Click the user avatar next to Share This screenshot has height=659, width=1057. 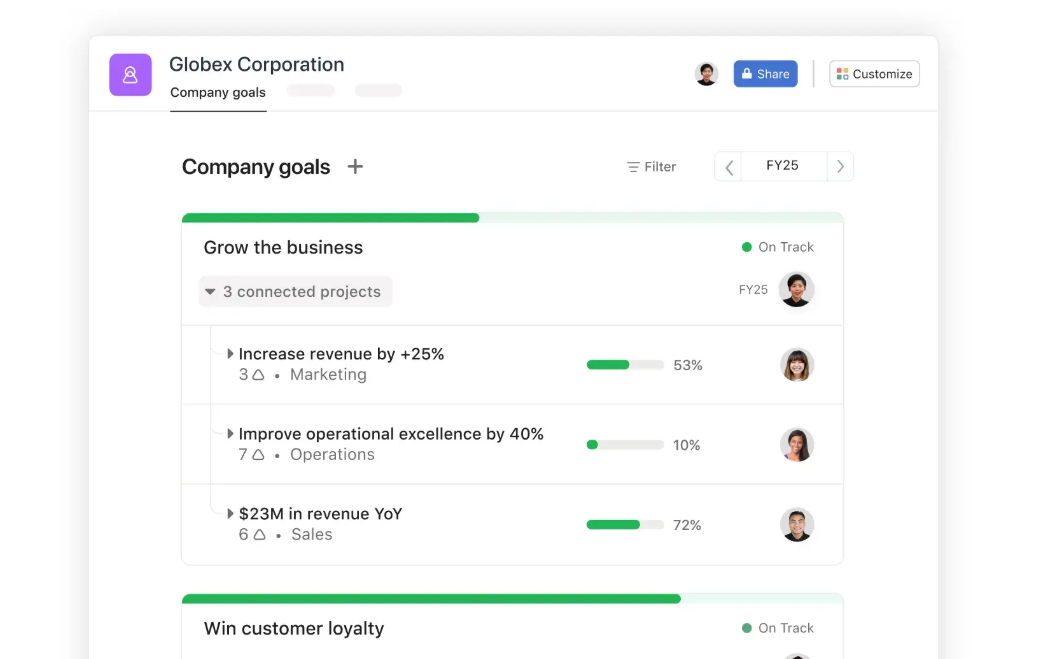707,74
